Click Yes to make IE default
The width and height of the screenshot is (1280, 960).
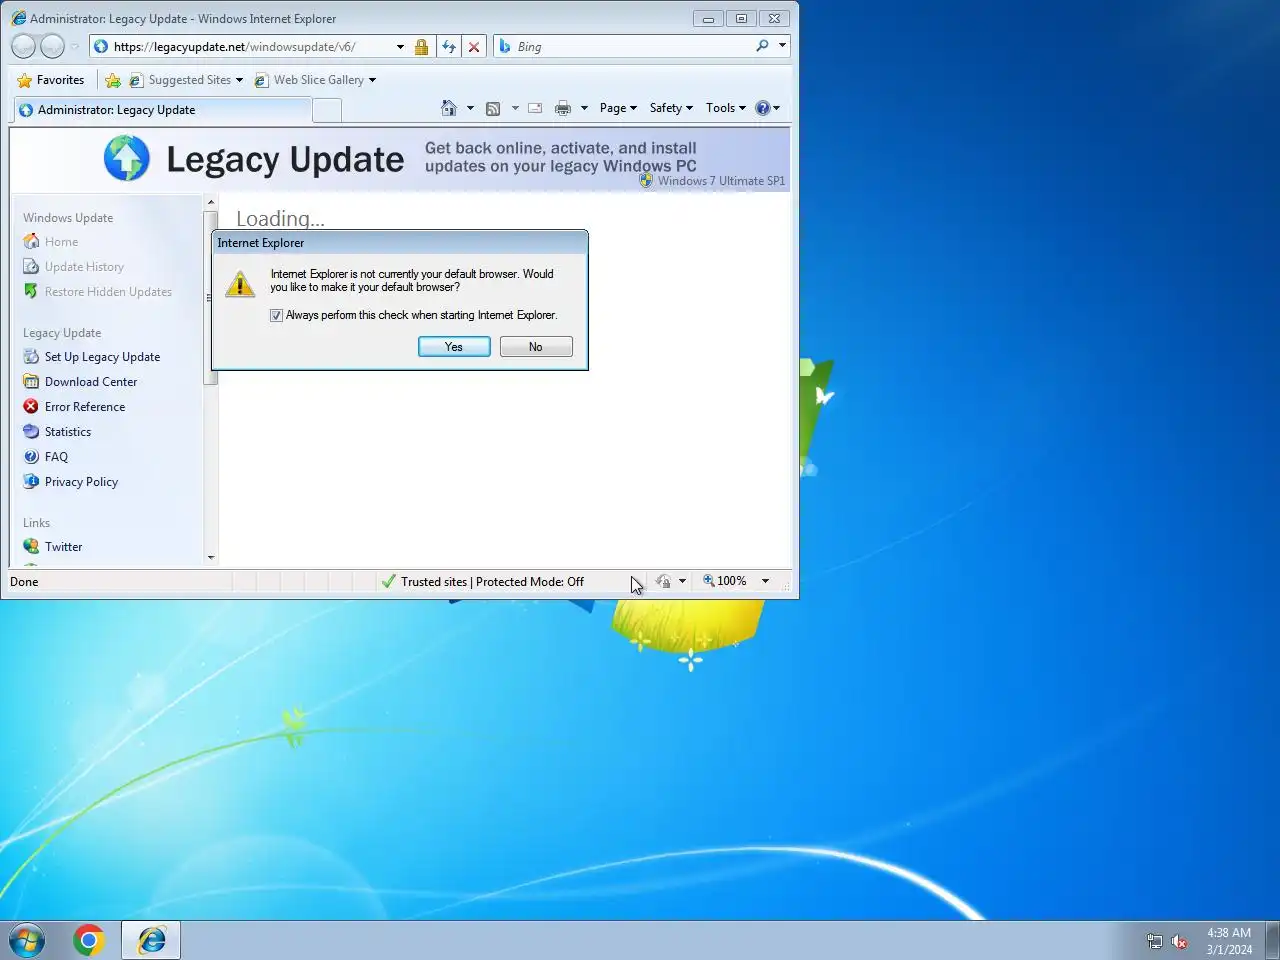click(x=454, y=347)
